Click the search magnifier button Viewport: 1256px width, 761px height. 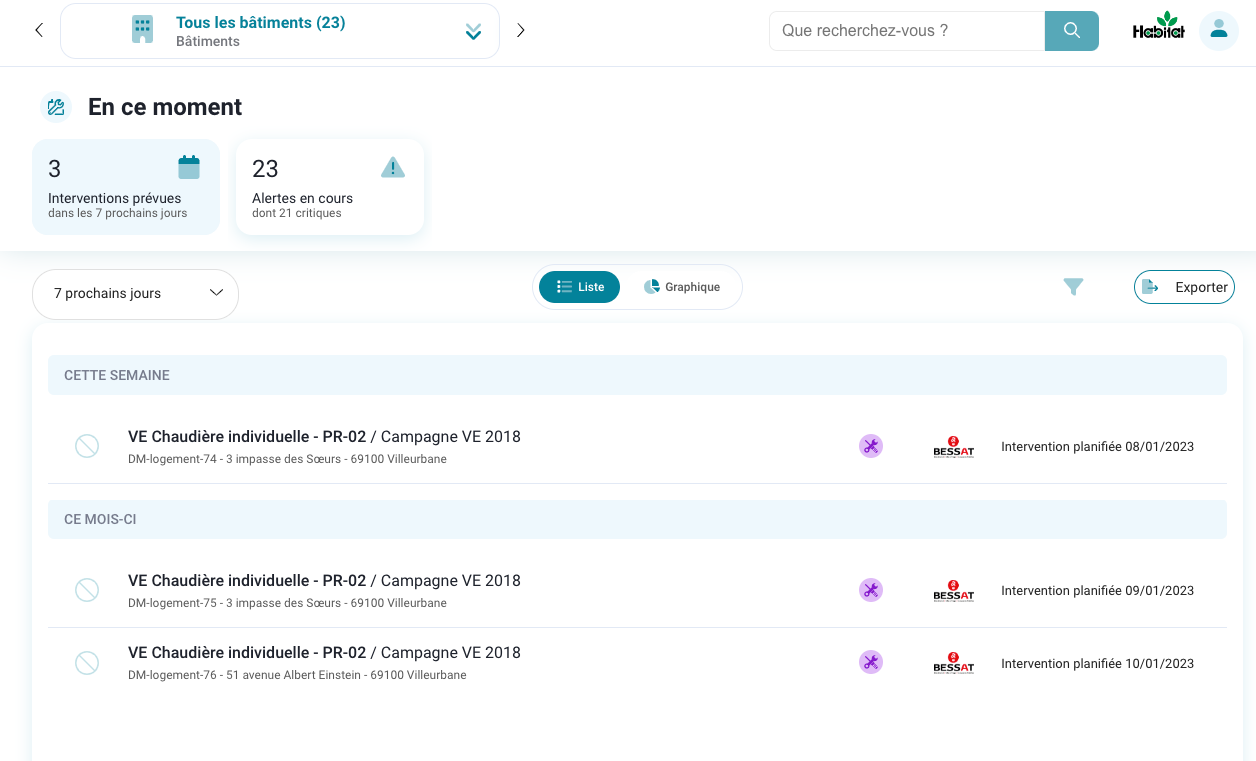click(1071, 31)
